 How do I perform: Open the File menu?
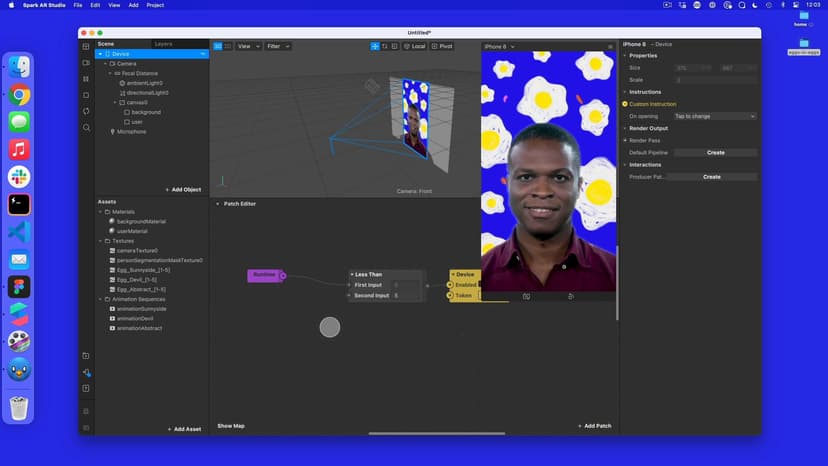point(78,5)
